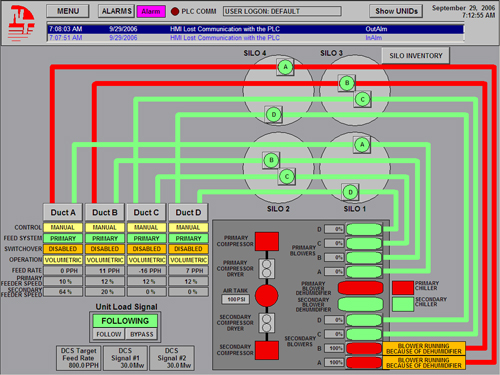Toggle Duct A control MANUAL mode
Image resolution: width=500 pixels, height=375 pixels.
click(x=63, y=228)
